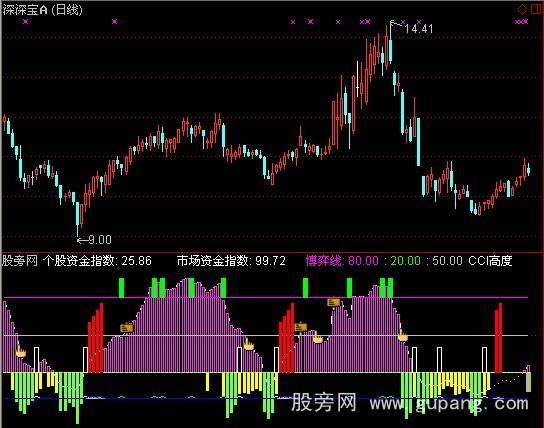The width and height of the screenshot is (544, 428).
Task: Click the rightmost hand icon in the indicator panel
Action: [x=402, y=335]
